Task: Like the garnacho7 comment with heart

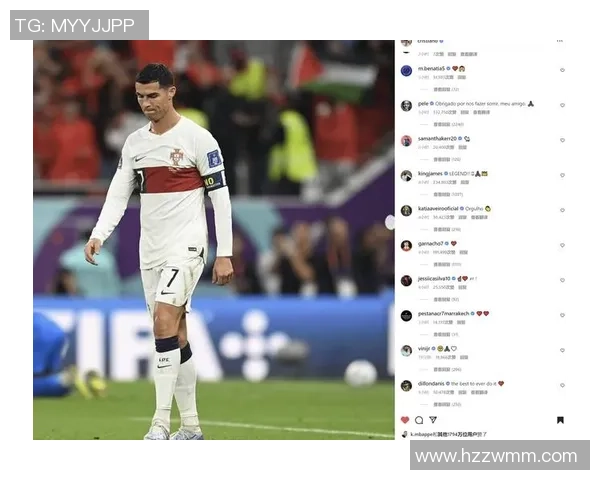Action: 562,245
